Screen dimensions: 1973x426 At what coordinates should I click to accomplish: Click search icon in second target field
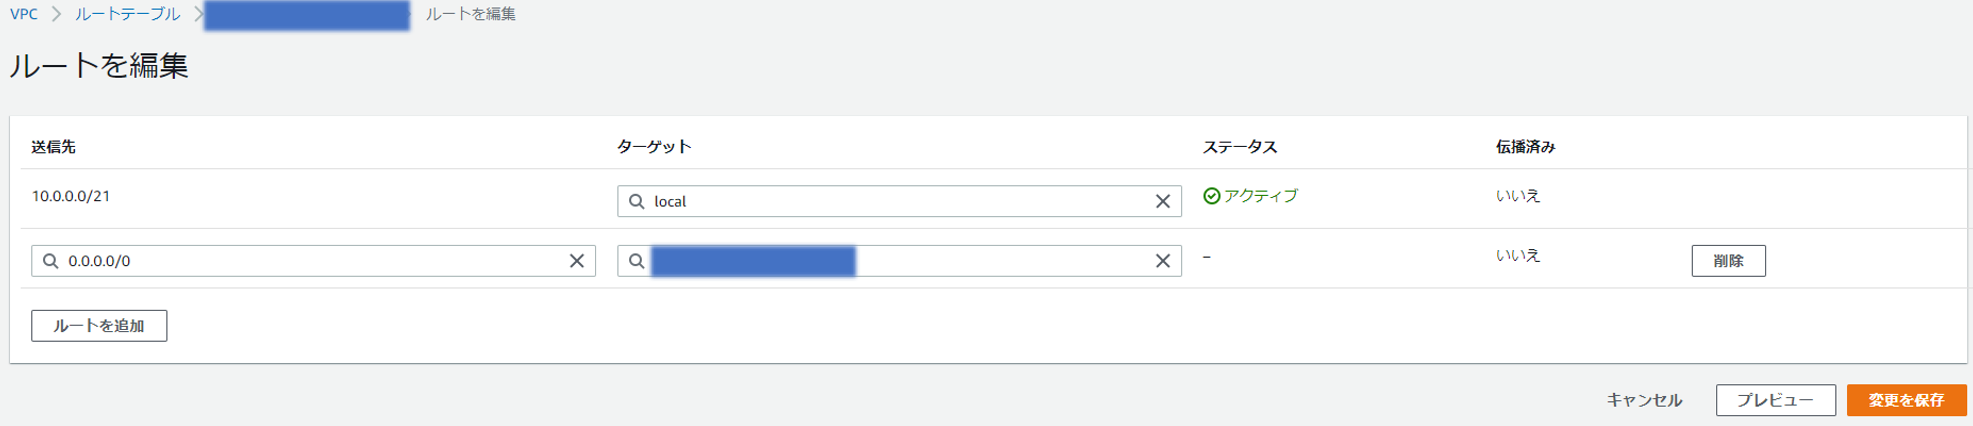click(x=637, y=261)
